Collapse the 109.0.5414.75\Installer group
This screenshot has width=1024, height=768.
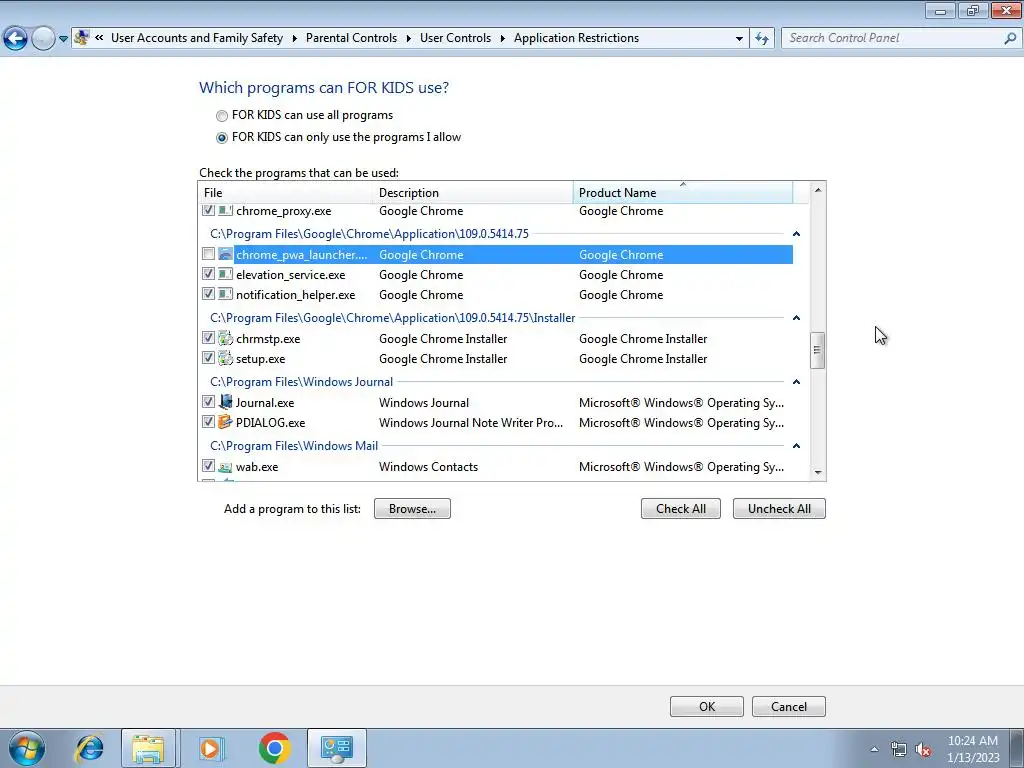coord(796,318)
